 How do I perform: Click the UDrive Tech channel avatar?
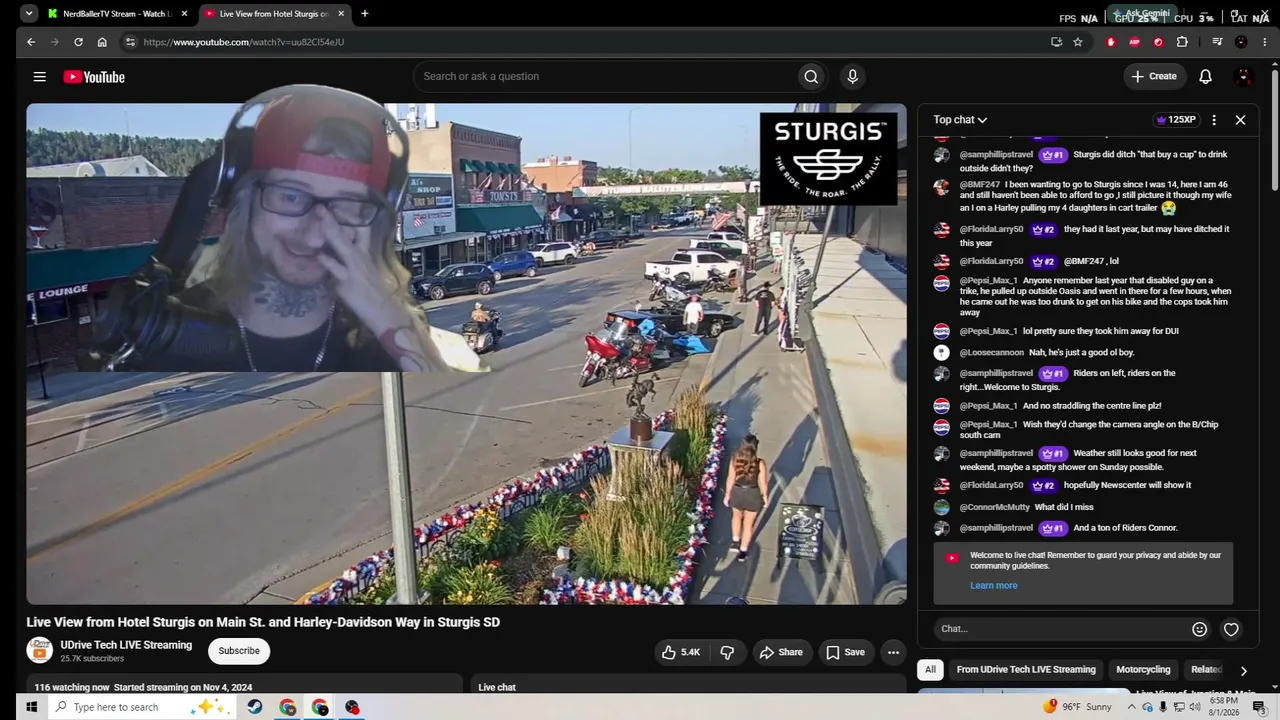(40, 650)
